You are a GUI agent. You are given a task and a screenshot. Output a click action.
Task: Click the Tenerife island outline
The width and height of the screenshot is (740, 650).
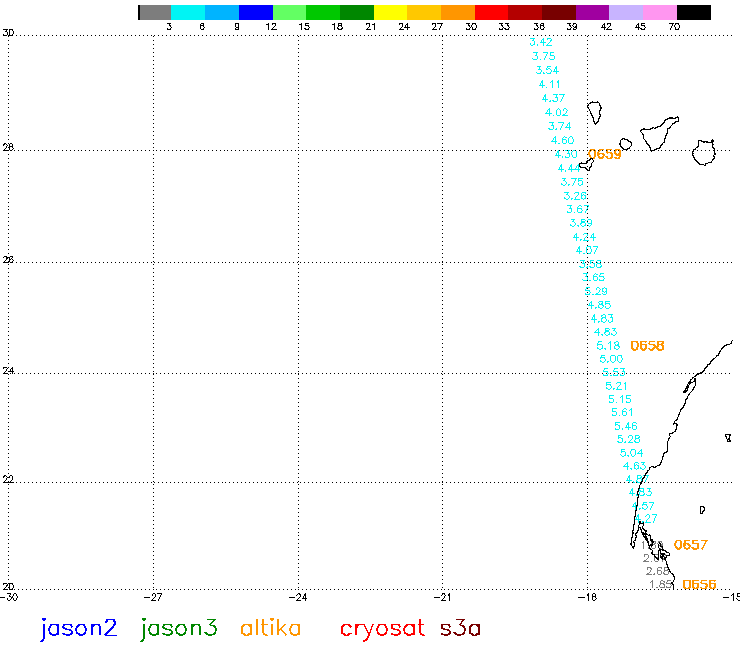659,134
